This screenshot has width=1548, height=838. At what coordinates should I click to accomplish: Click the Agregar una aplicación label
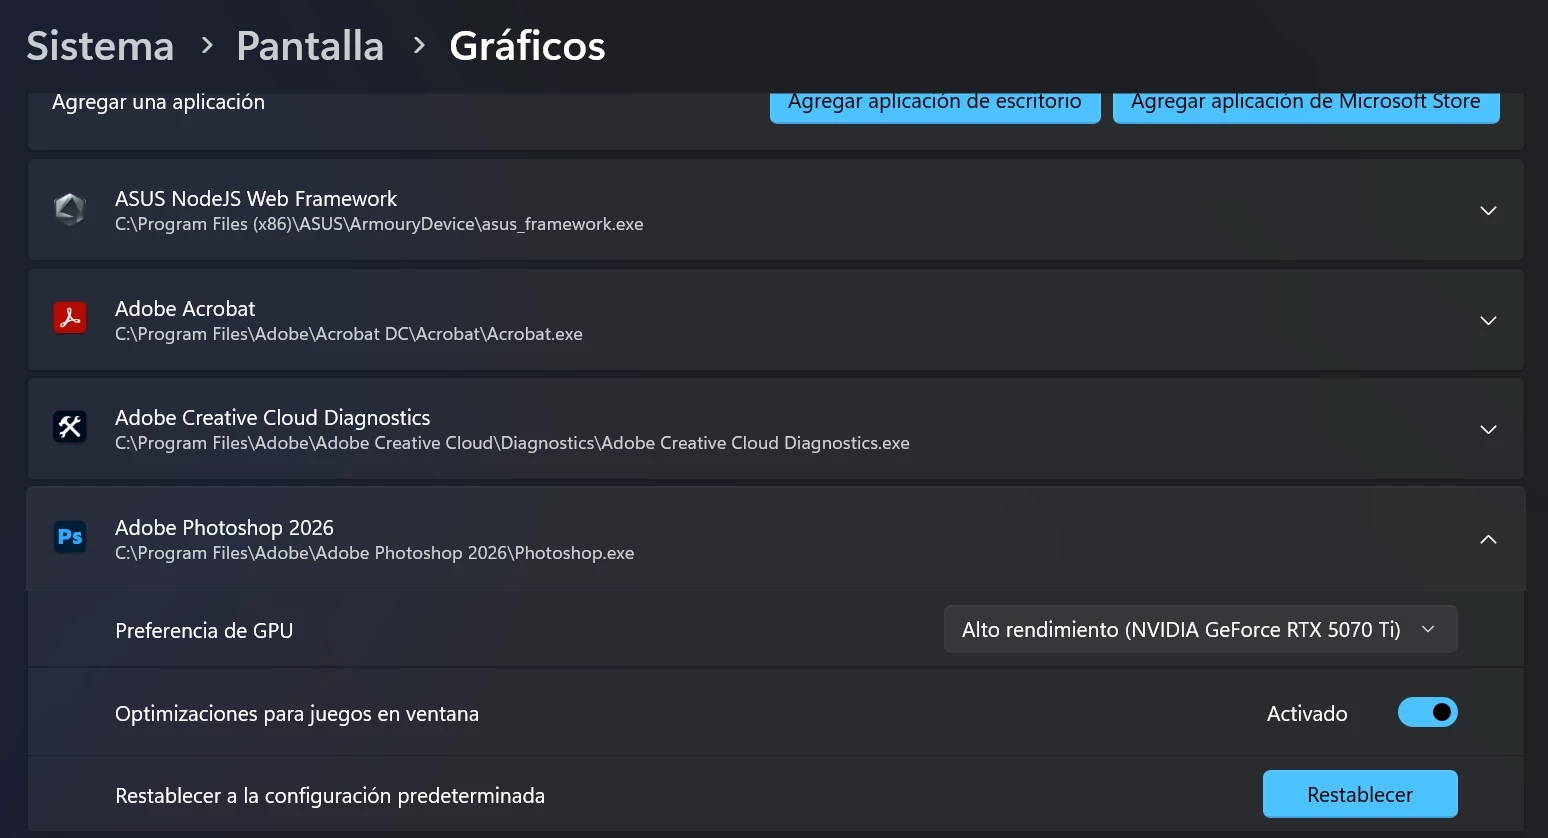[158, 102]
